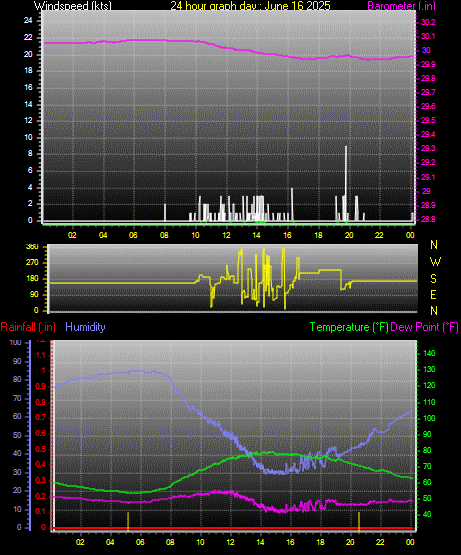Click the E compass direction label
This screenshot has width=461, height=555.
[x=433, y=294]
